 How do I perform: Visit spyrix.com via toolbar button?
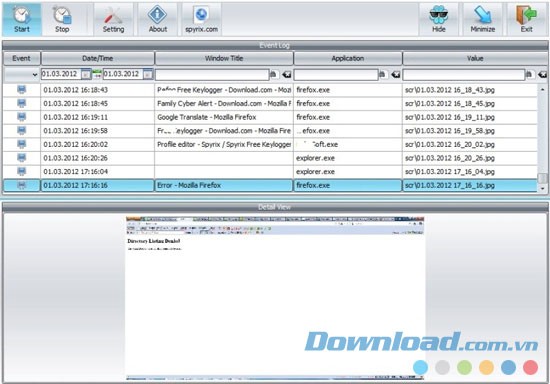(x=201, y=19)
